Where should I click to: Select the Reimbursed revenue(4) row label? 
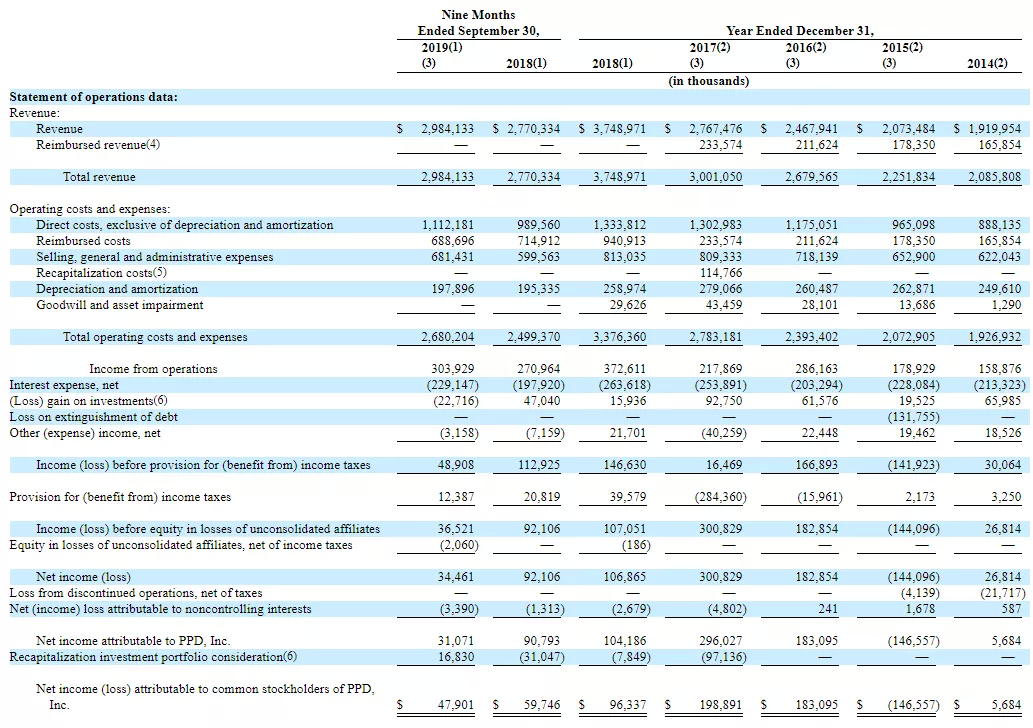tap(98, 145)
